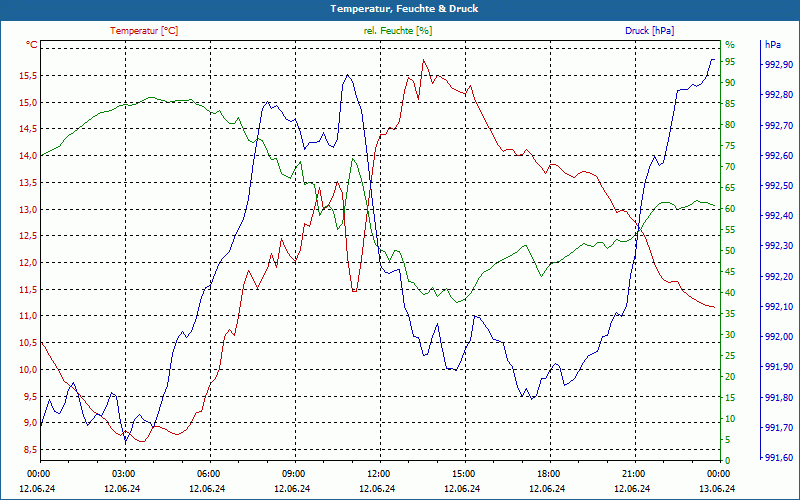This screenshot has width=800, height=500.
Task: Click the 06:00 time axis label
Action: coord(207,473)
